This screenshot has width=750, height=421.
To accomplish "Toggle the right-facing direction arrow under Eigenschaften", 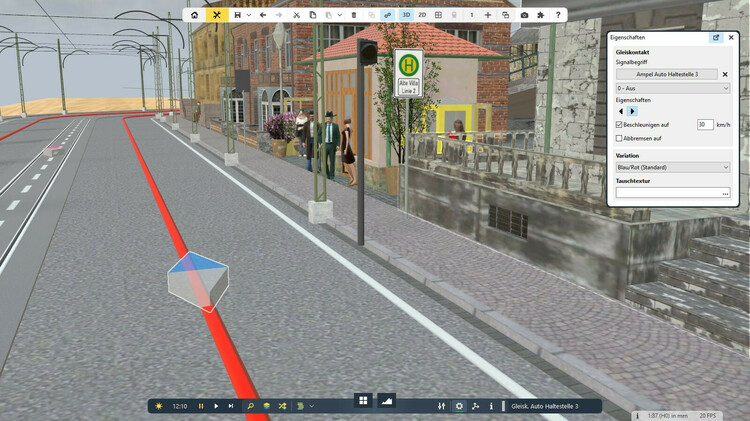I will click(632, 111).
